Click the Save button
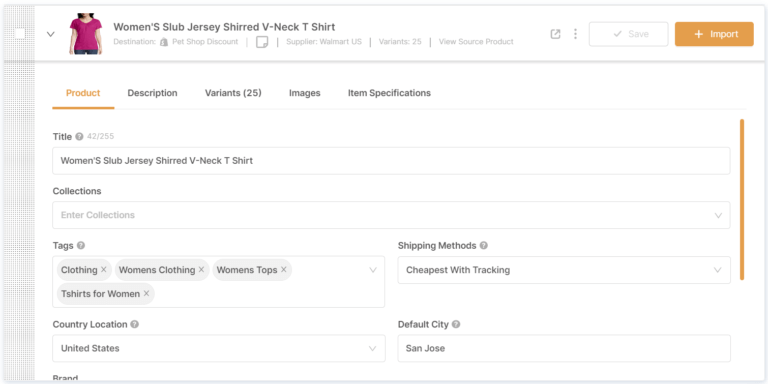768x384 pixels. point(628,34)
